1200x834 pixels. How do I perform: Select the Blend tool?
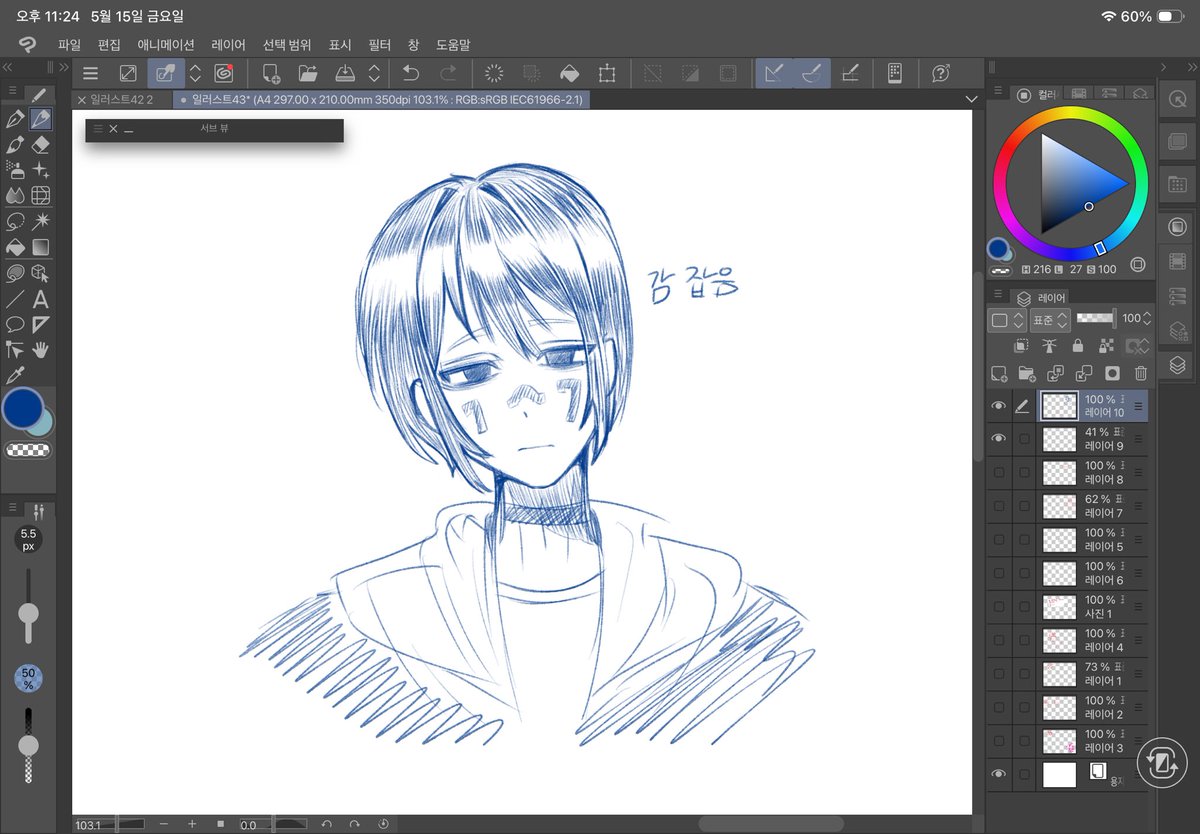15,196
